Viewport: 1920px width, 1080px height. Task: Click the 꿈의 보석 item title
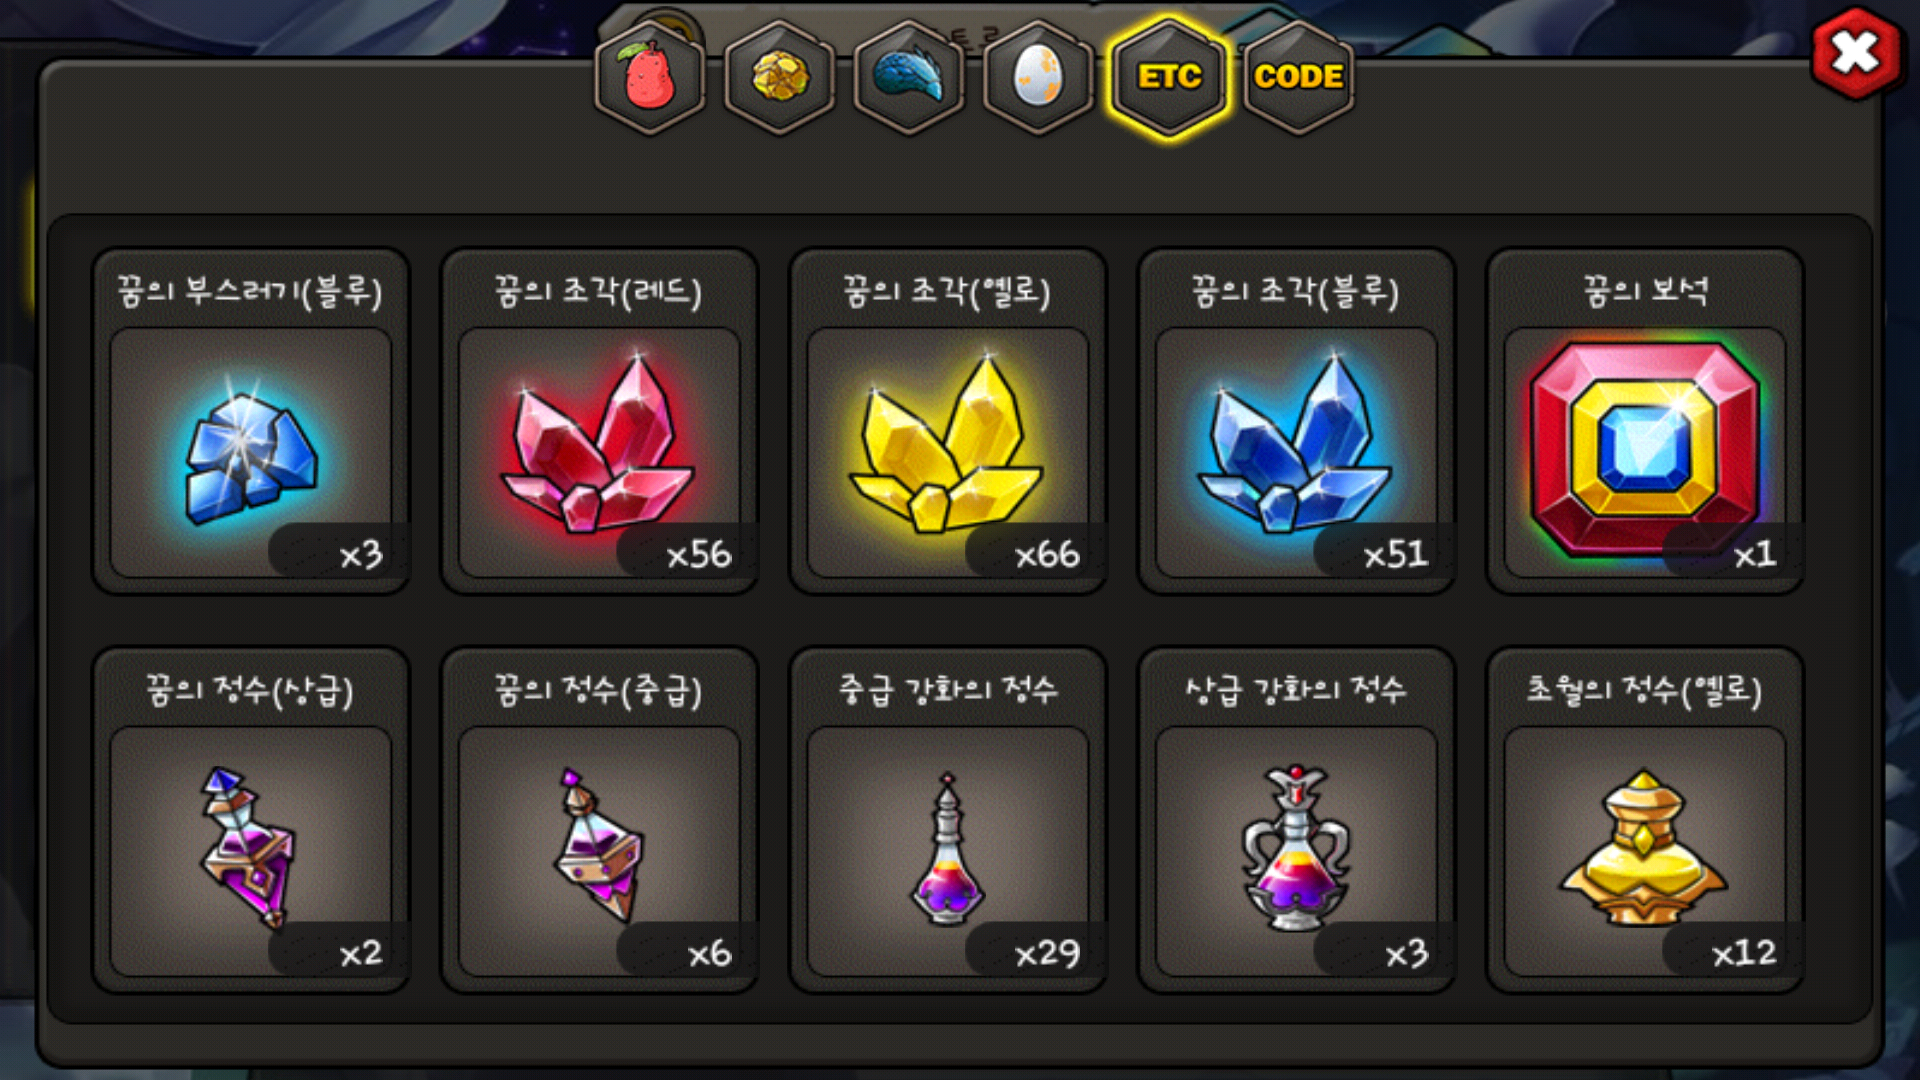[x=1645, y=291]
